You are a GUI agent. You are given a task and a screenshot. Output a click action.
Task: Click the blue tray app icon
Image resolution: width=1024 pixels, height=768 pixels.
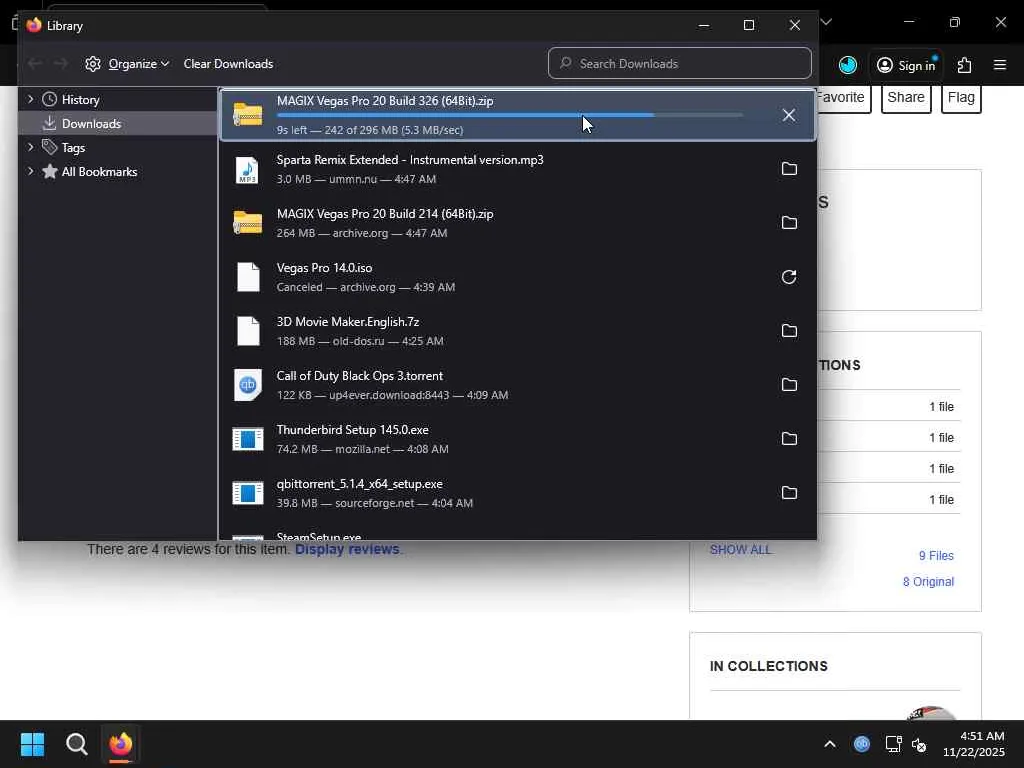coord(862,744)
